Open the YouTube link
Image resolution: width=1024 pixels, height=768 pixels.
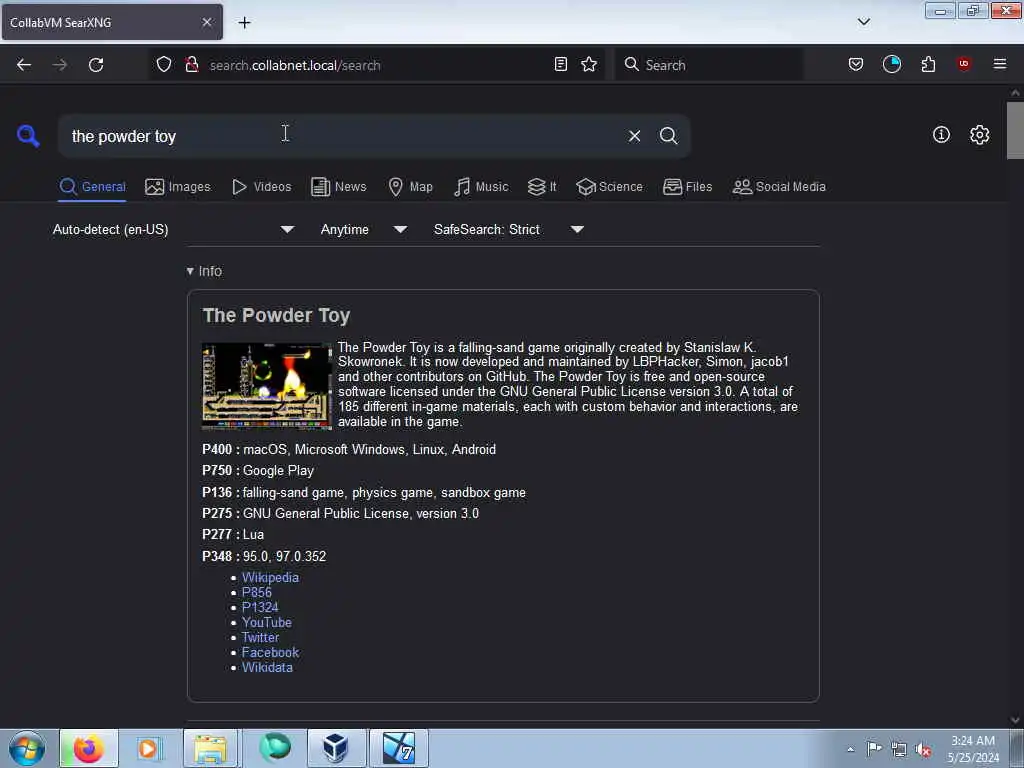266,622
